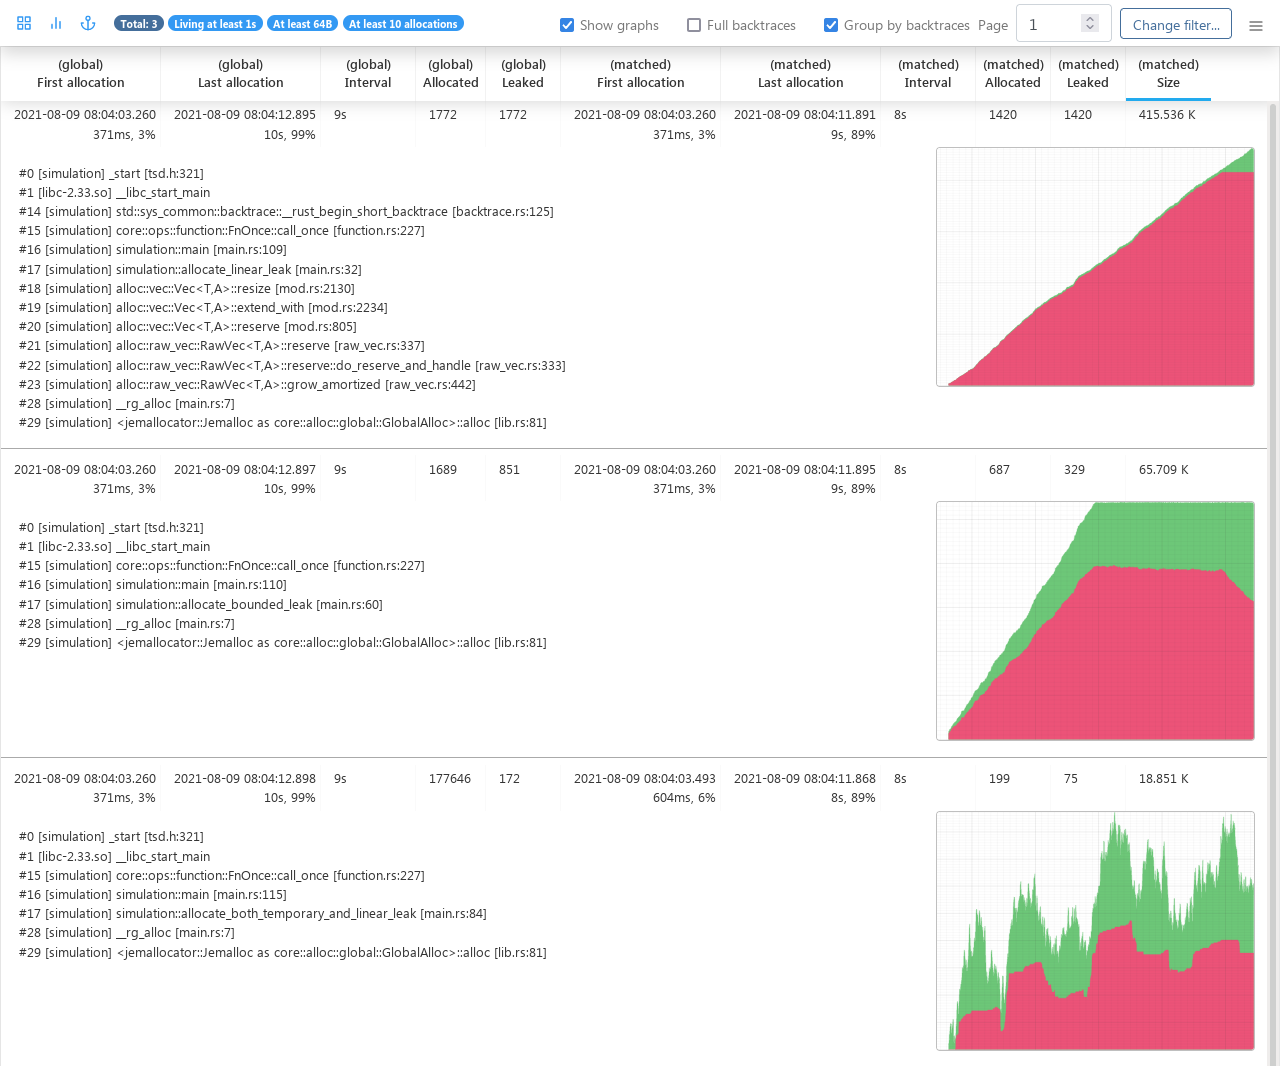This screenshot has height=1066, width=1280.
Task: Click the 'Living at least 1s' filter tag
Action: click(x=215, y=24)
